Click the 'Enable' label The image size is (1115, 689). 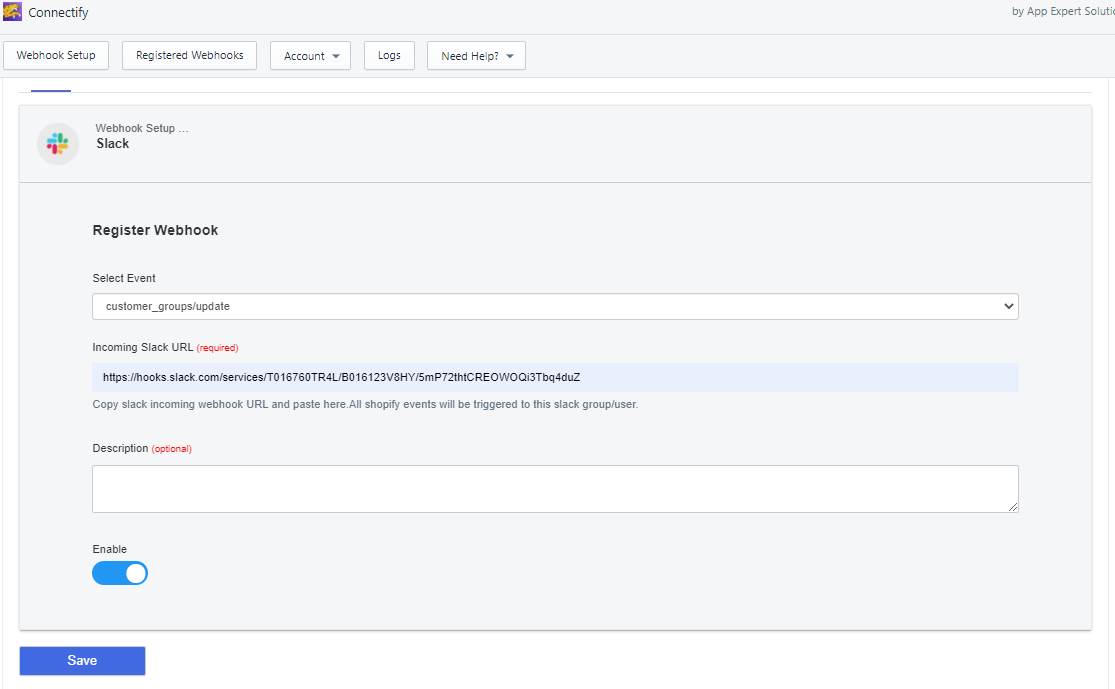[110, 549]
